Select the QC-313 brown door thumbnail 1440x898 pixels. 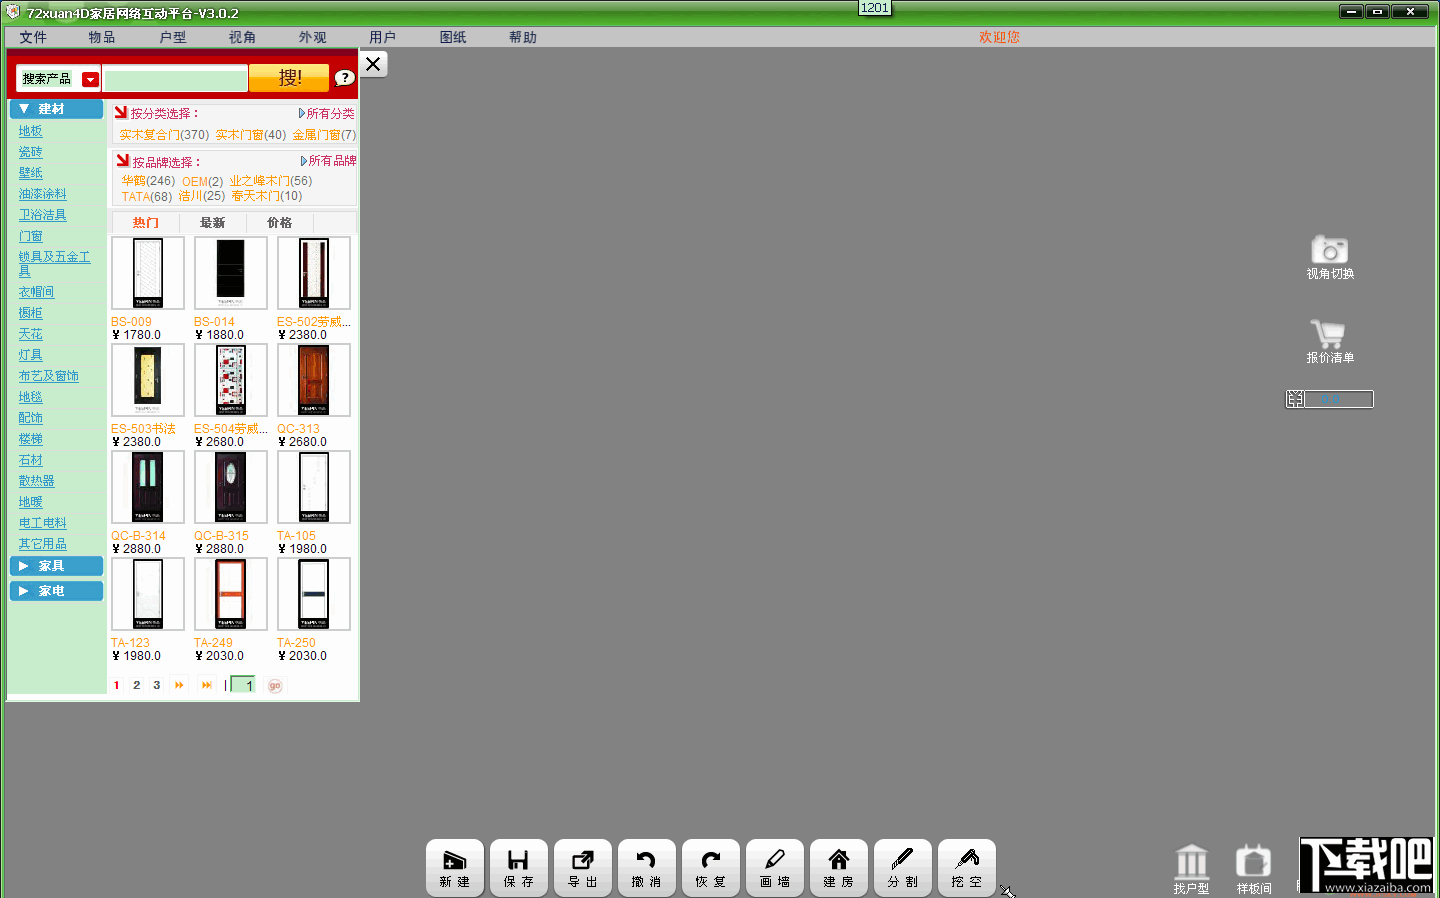tap(314, 380)
